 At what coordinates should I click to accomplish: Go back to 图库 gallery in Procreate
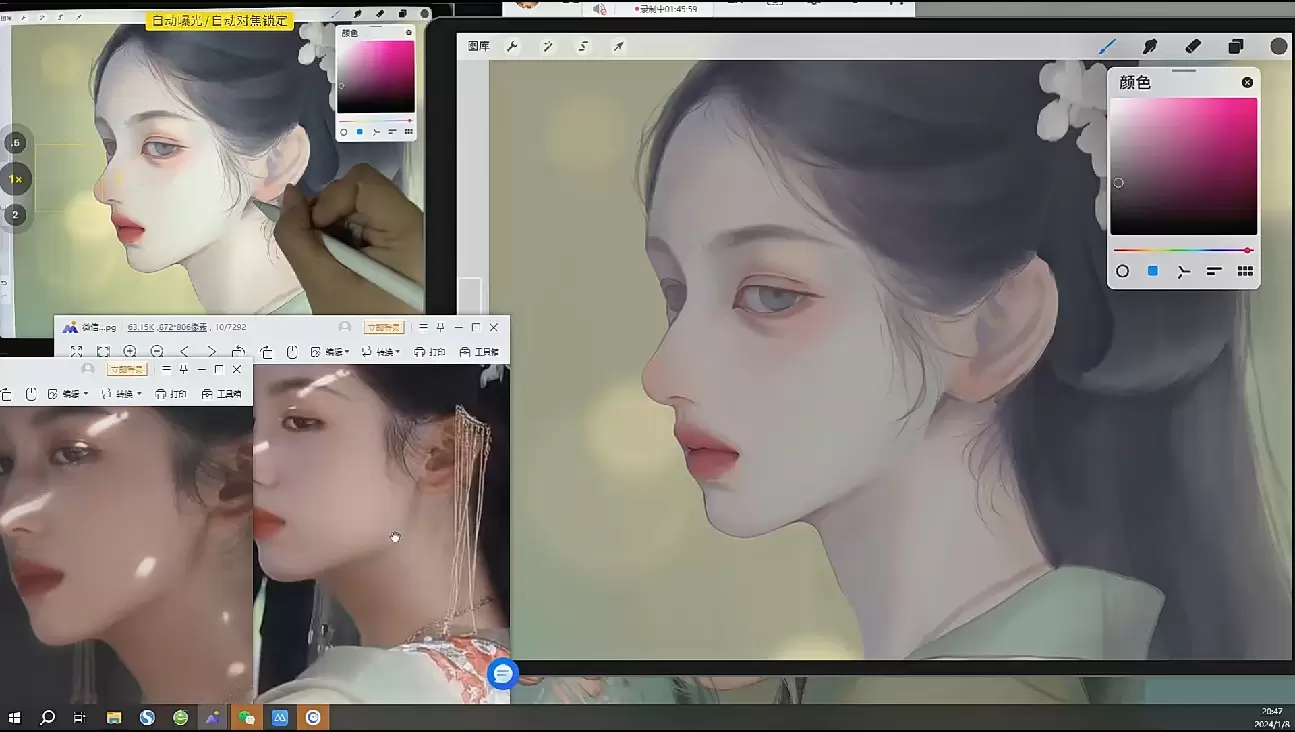coord(479,47)
